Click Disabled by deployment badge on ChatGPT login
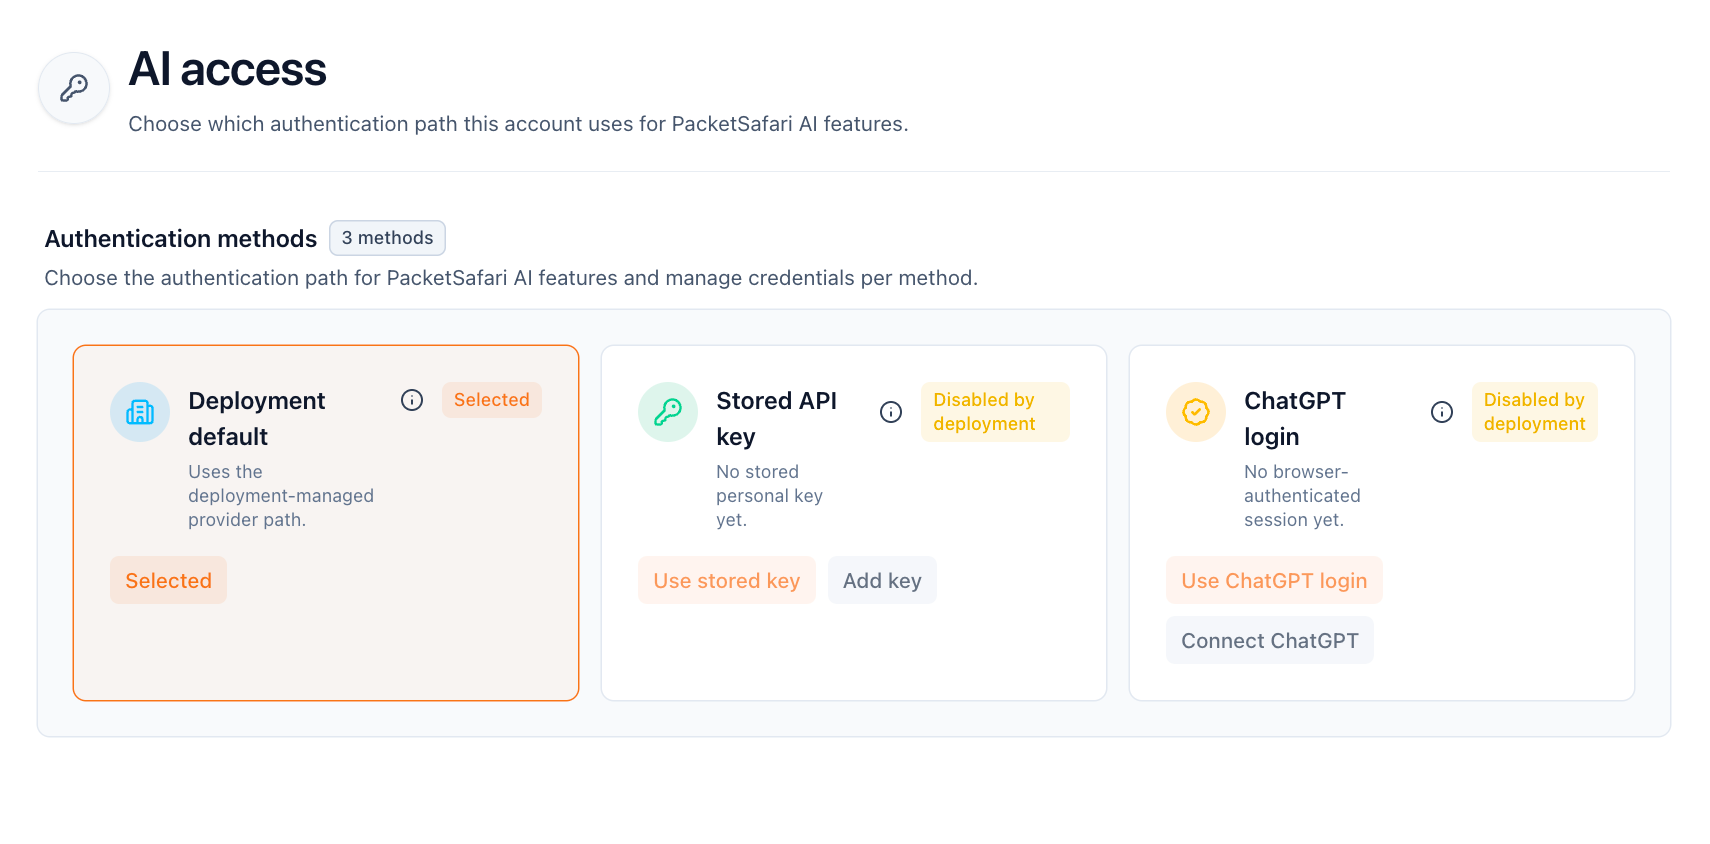Viewport: 1710px width, 844px height. [1534, 412]
